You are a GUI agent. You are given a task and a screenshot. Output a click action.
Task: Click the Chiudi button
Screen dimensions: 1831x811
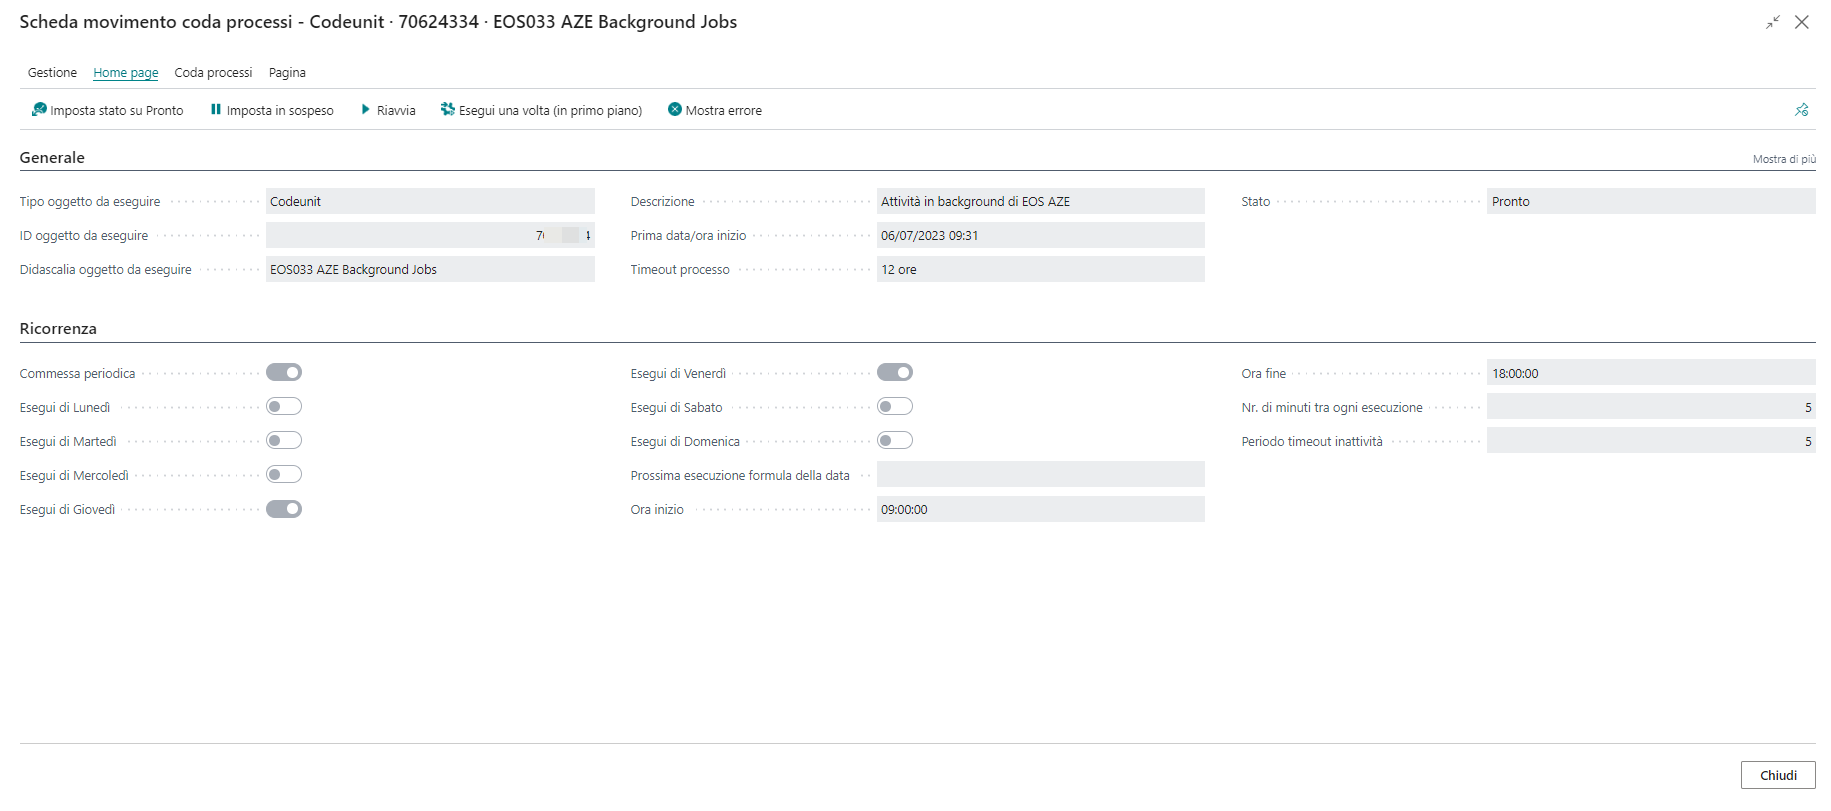tap(1777, 775)
